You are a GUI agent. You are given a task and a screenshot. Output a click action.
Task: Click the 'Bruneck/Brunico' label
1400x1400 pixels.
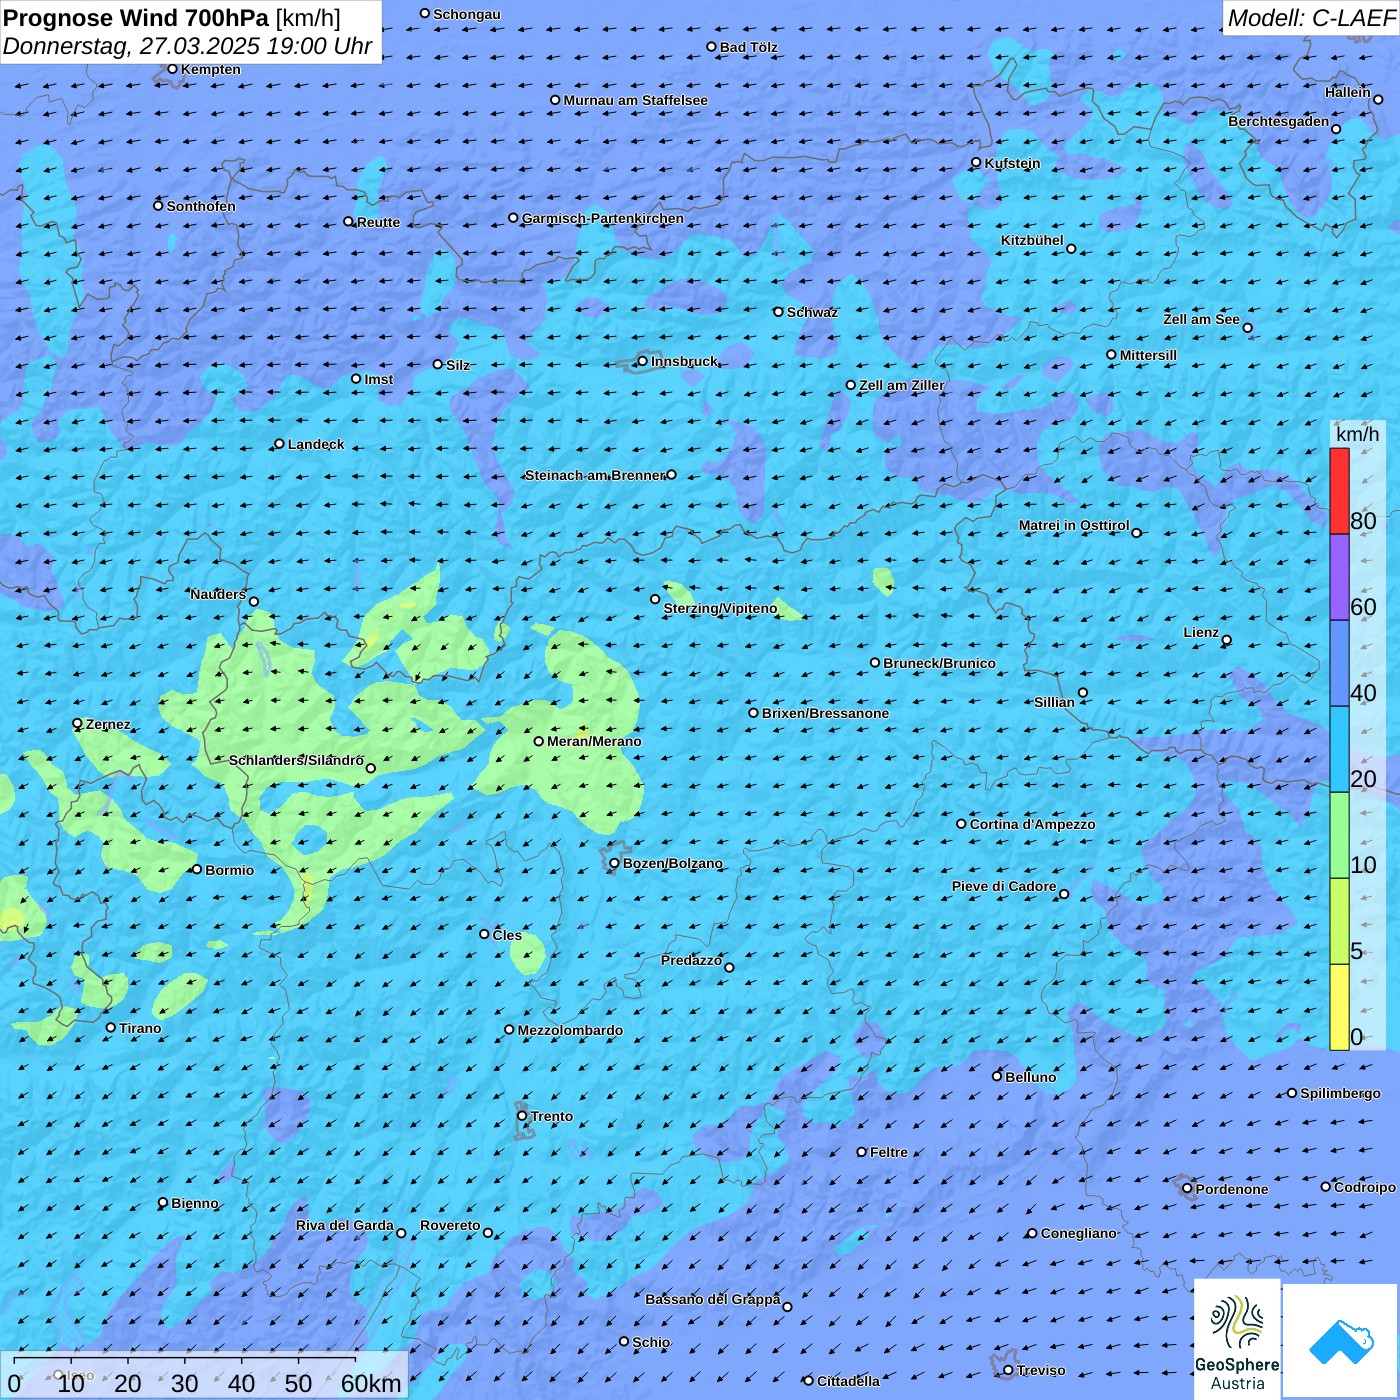[939, 663]
